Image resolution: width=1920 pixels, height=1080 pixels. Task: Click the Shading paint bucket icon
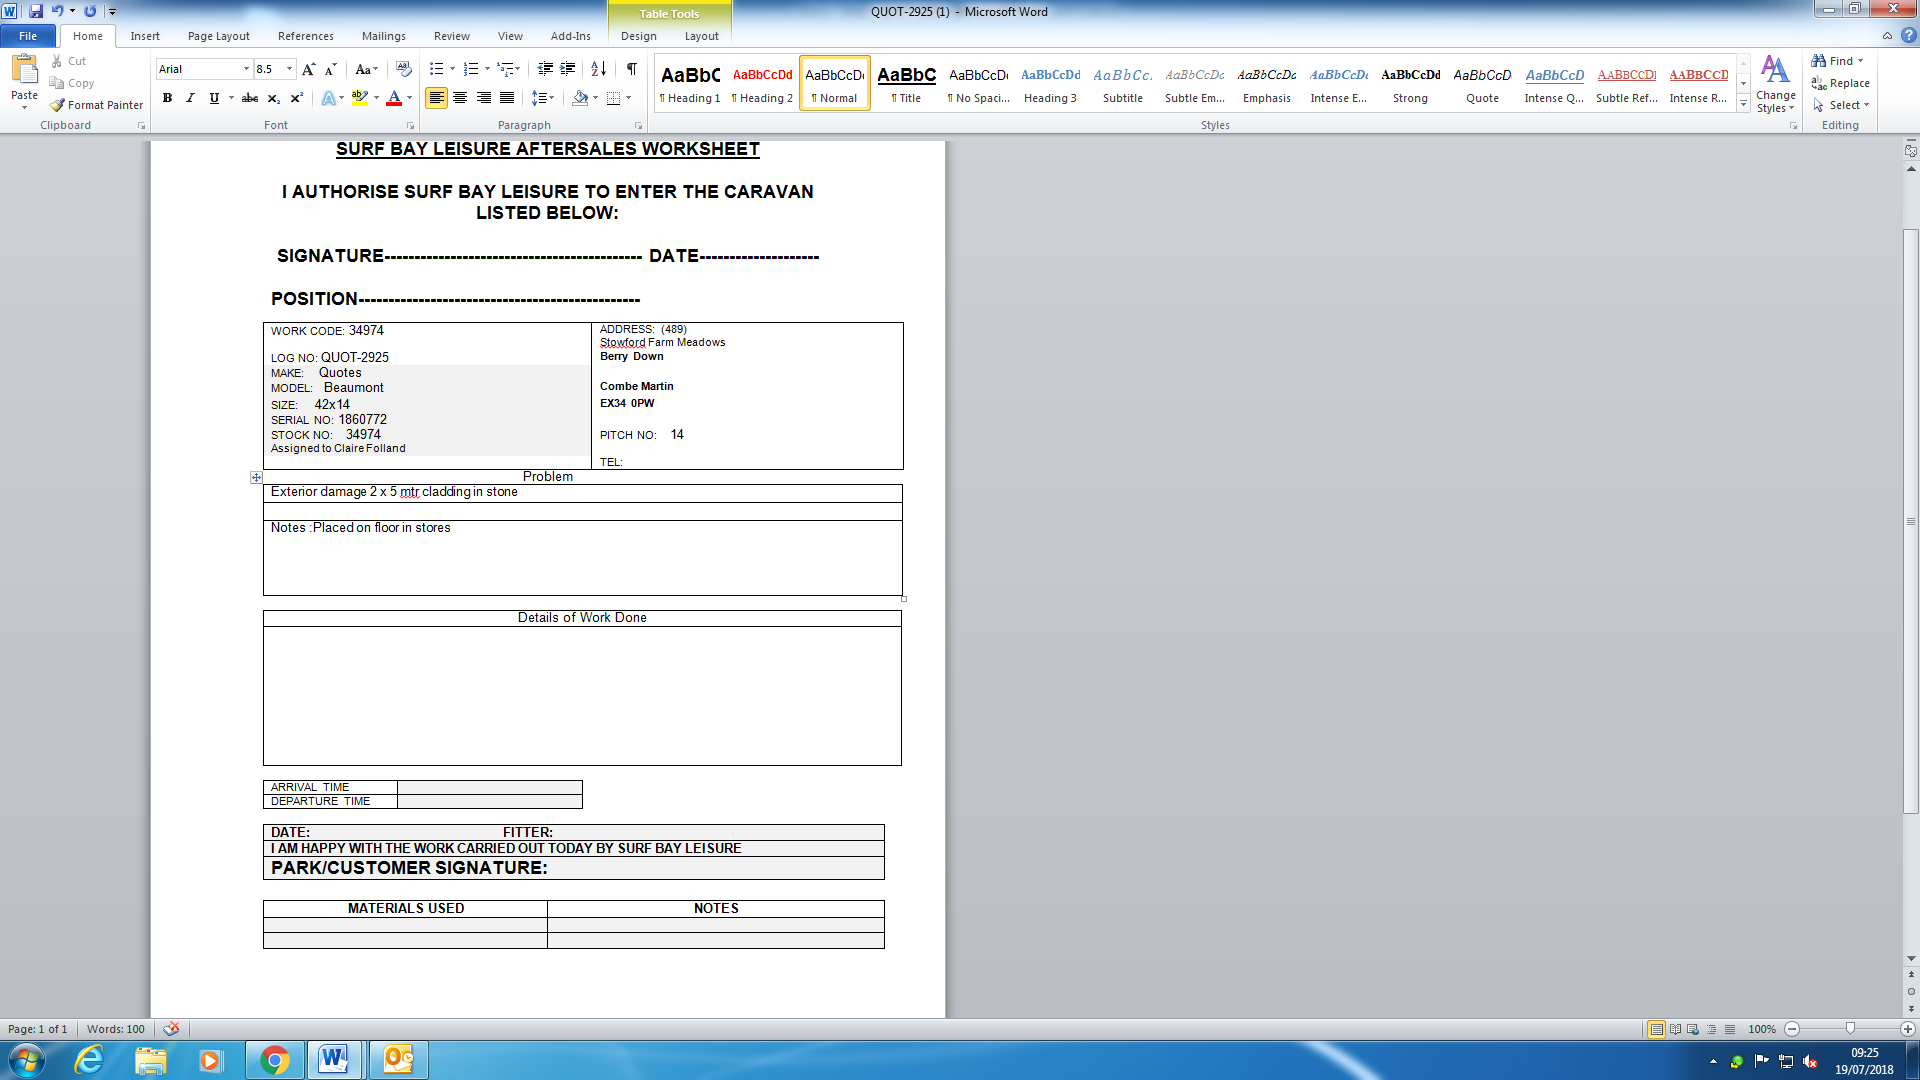click(x=580, y=98)
